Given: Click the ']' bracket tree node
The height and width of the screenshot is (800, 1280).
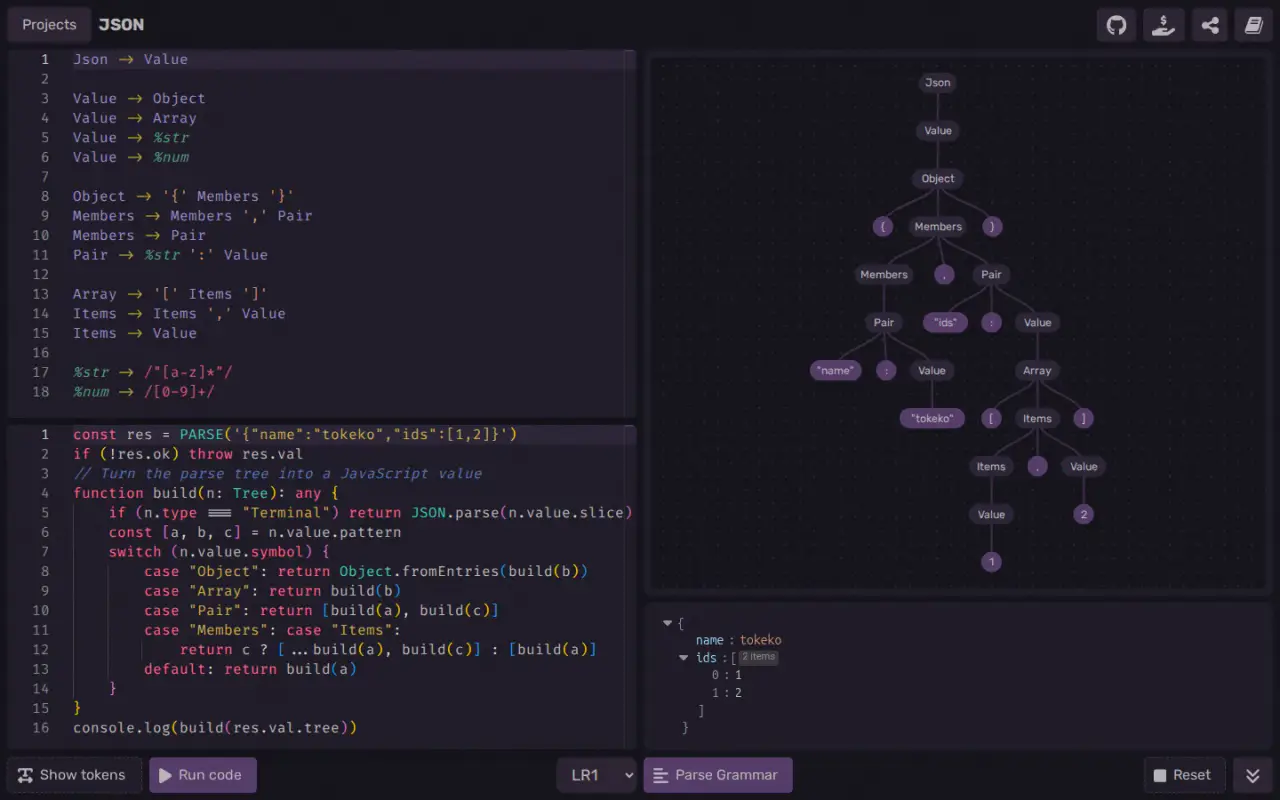Looking at the screenshot, I should (x=1083, y=419).
